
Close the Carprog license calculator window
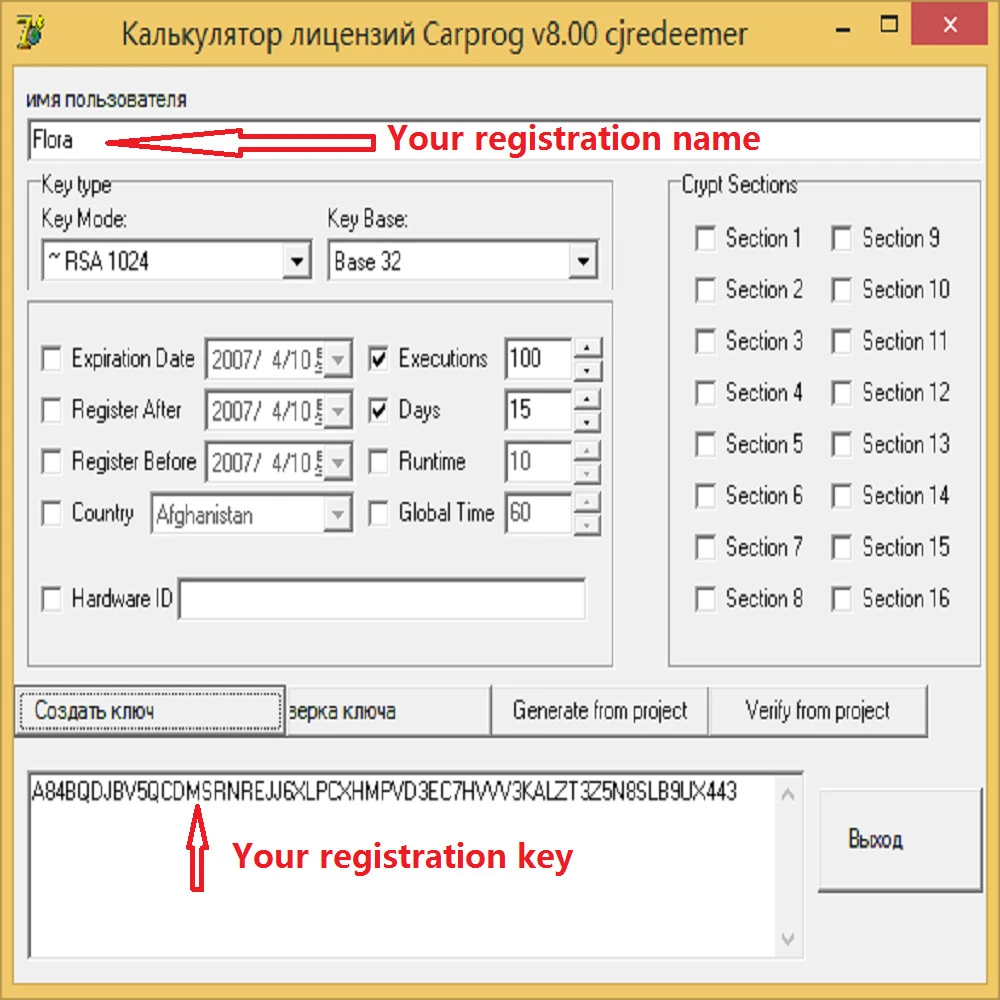(950, 26)
